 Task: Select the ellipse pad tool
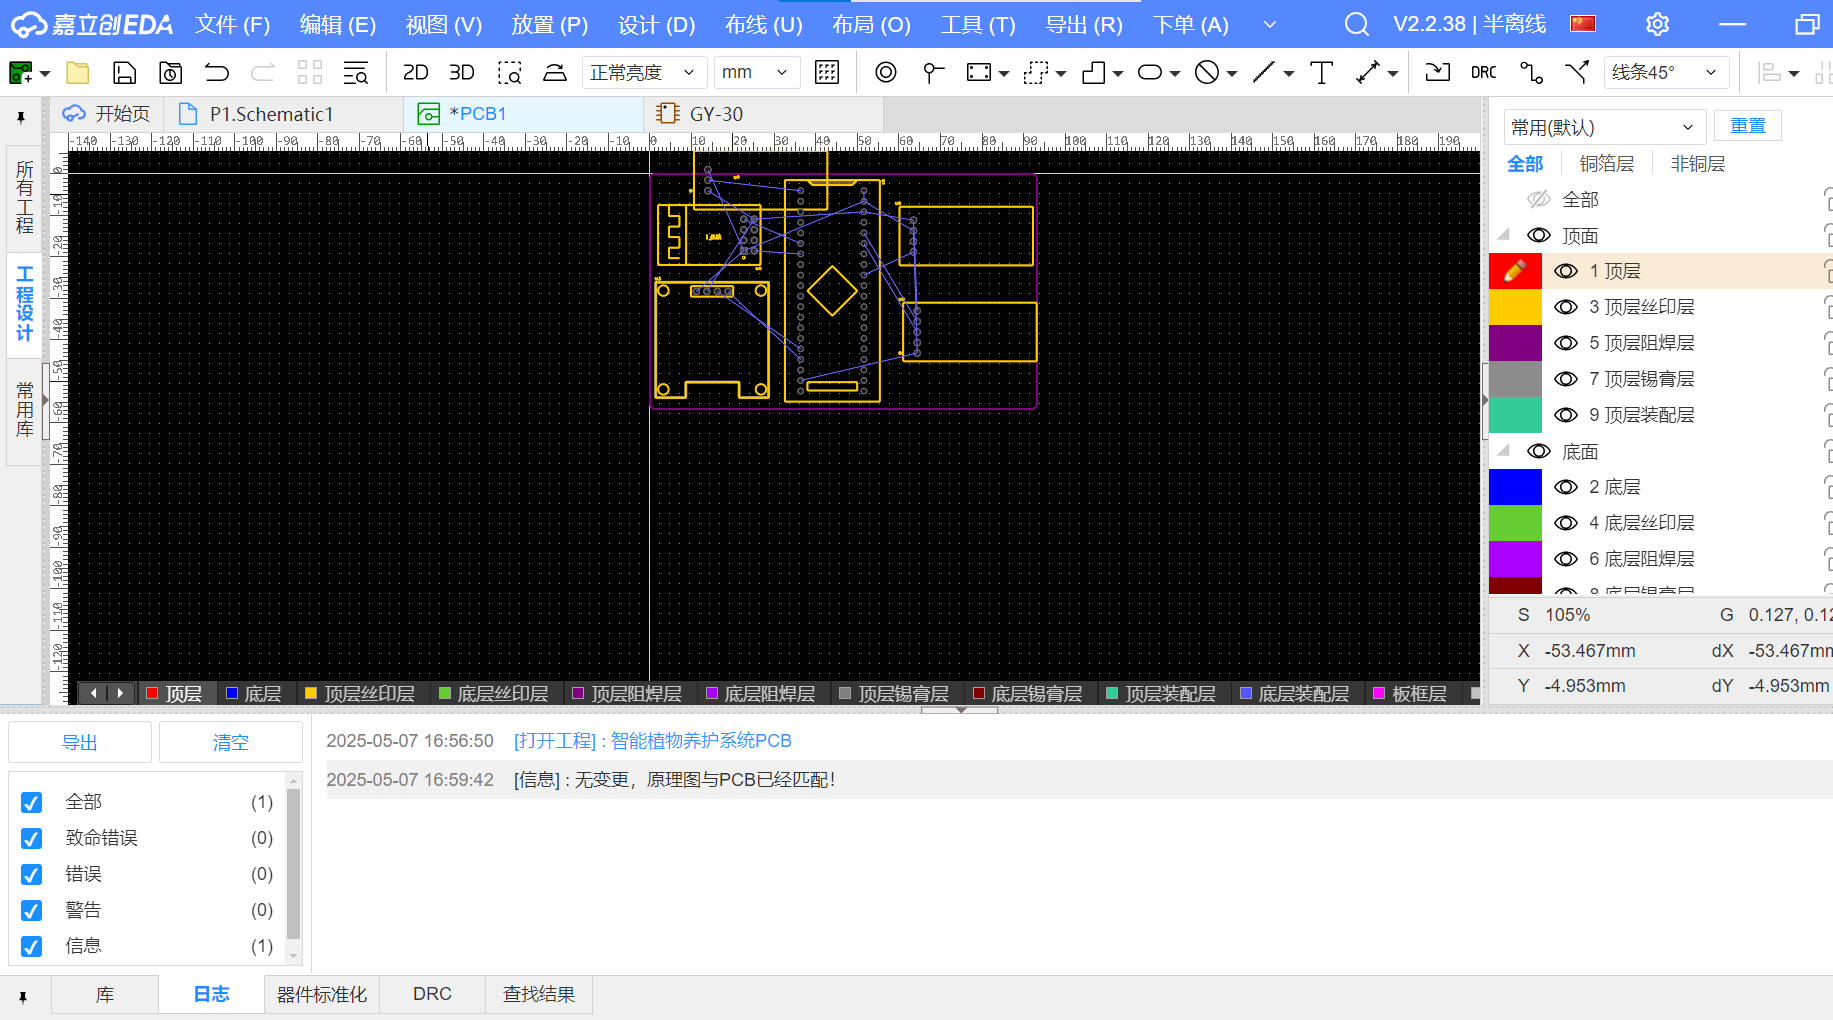click(1150, 72)
